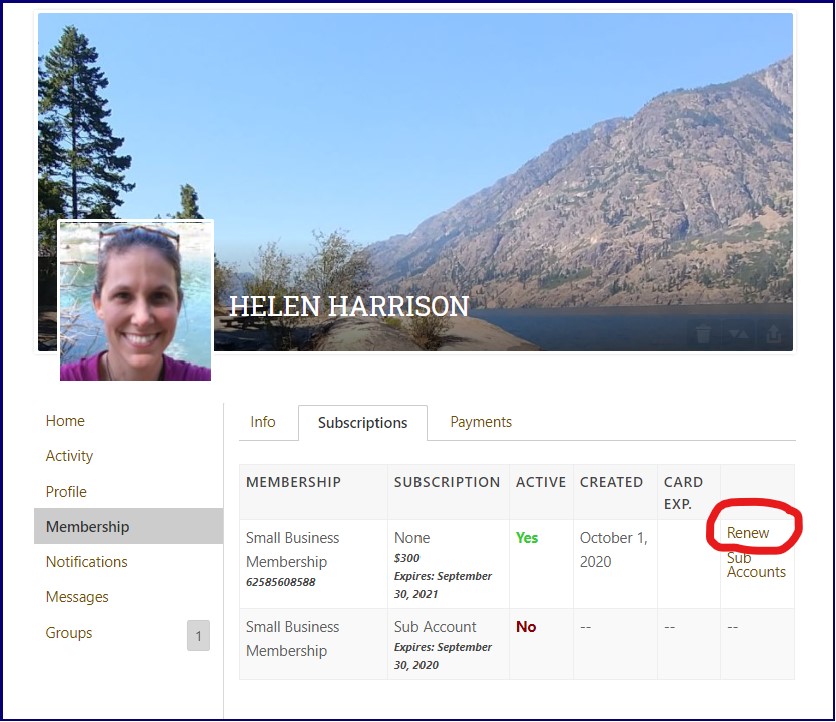
Task: Select Profile in the sidebar menu
Action: [66, 492]
